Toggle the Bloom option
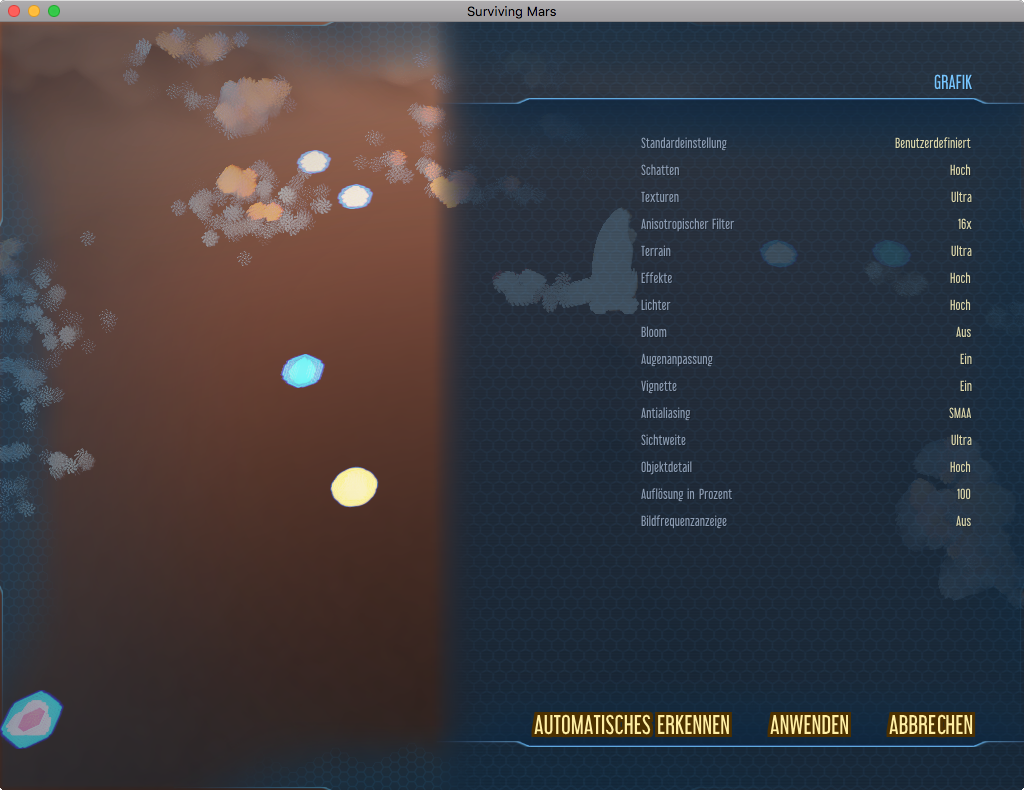The height and width of the screenshot is (790, 1024). click(x=806, y=332)
